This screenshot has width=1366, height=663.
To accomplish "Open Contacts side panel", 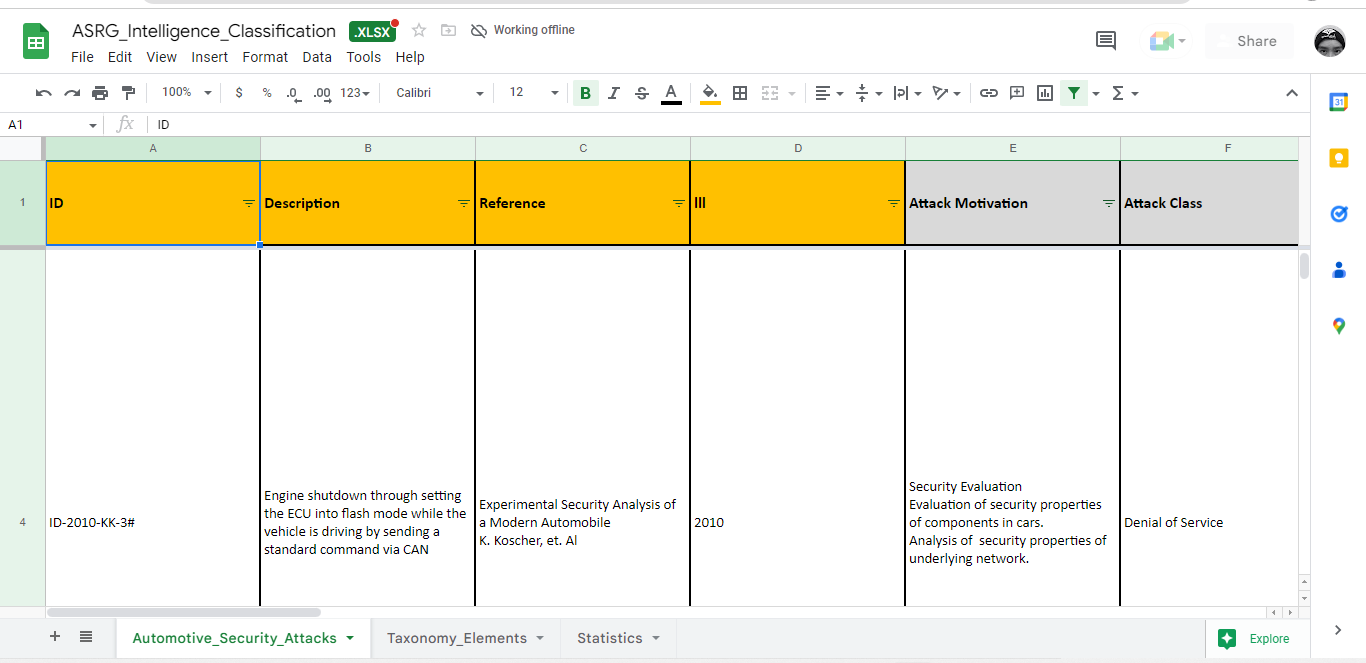I will click(1339, 270).
